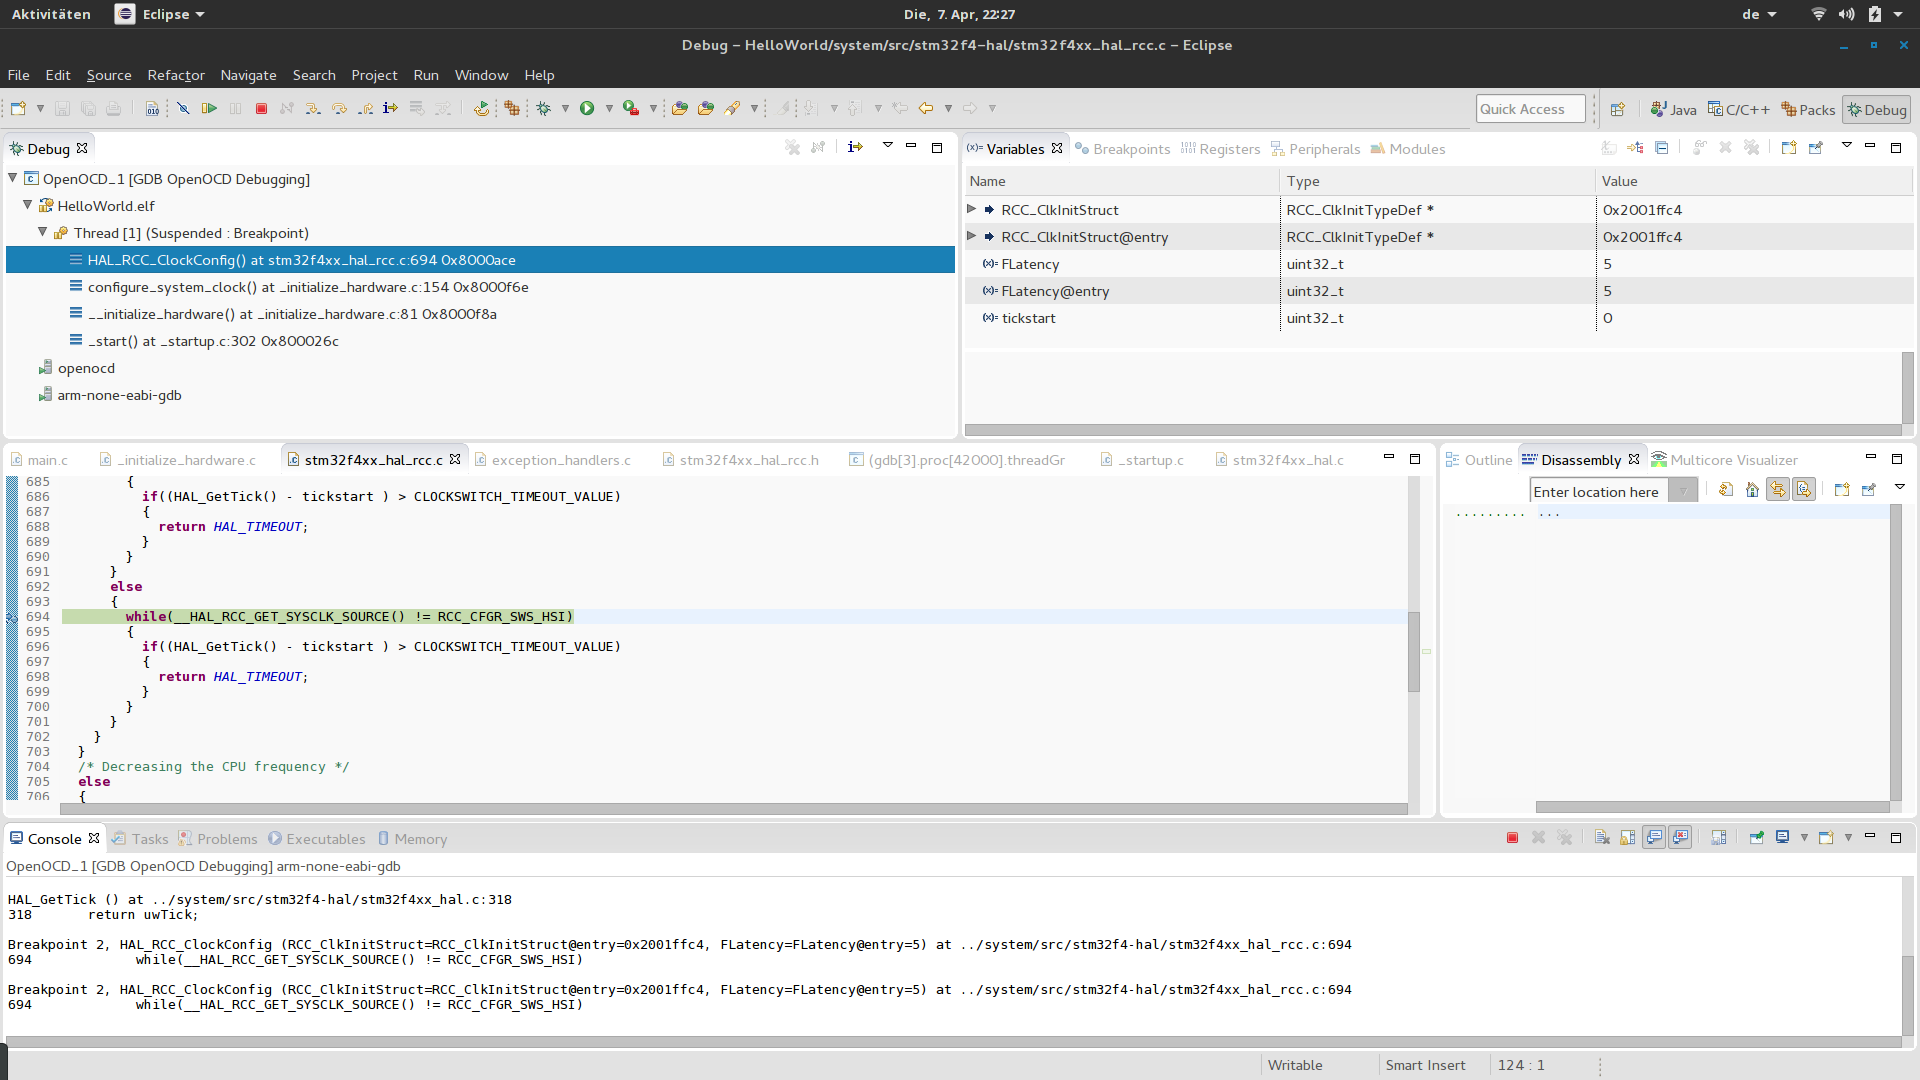Toggle Link with Active Debug Context in Disassembly
1920x1080 pixels.
click(x=1778, y=490)
